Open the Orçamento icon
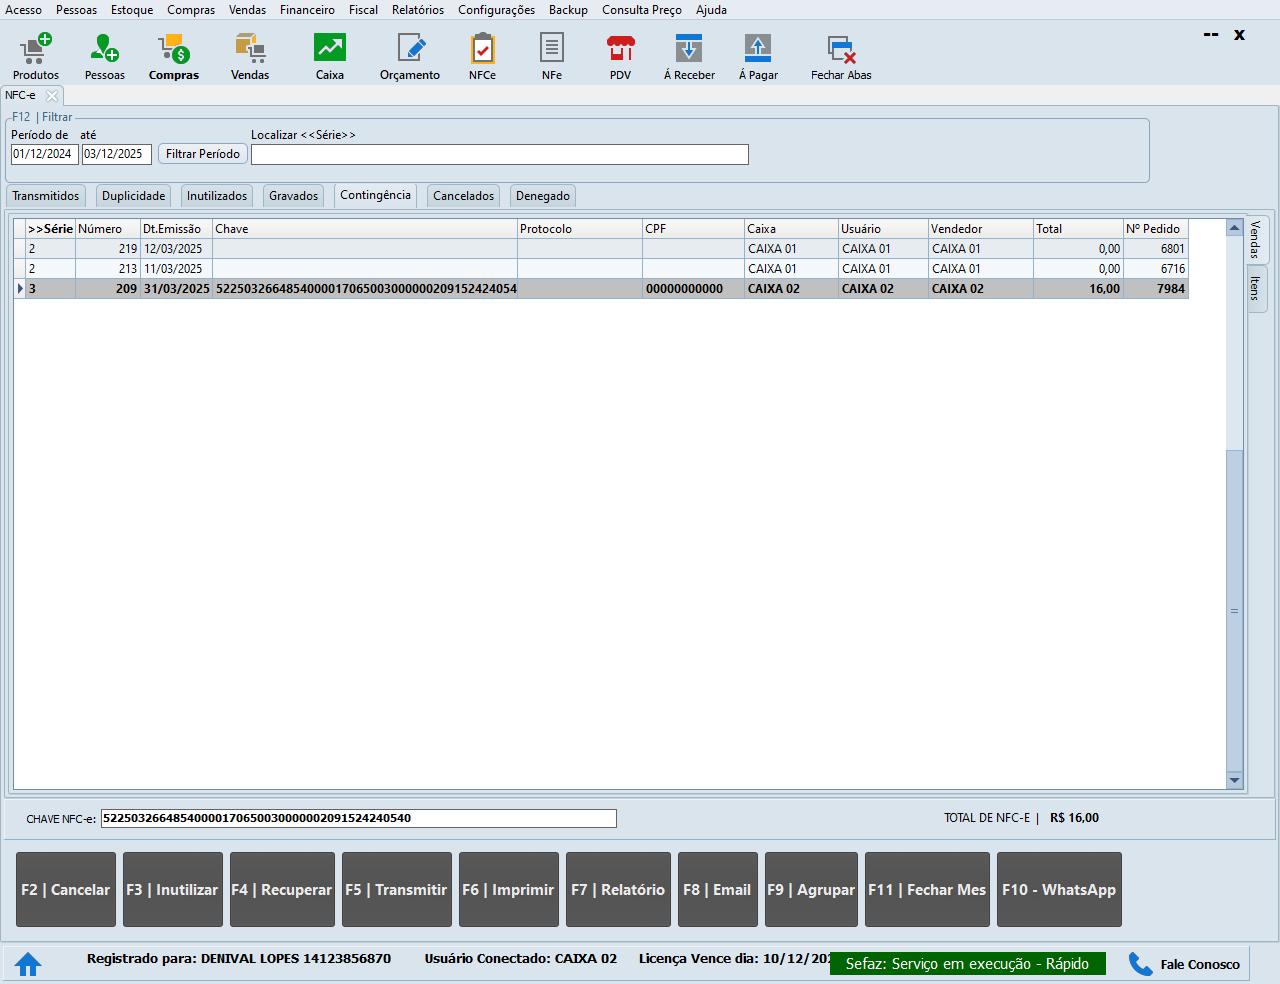Viewport: 1280px width, 984px height. point(410,49)
